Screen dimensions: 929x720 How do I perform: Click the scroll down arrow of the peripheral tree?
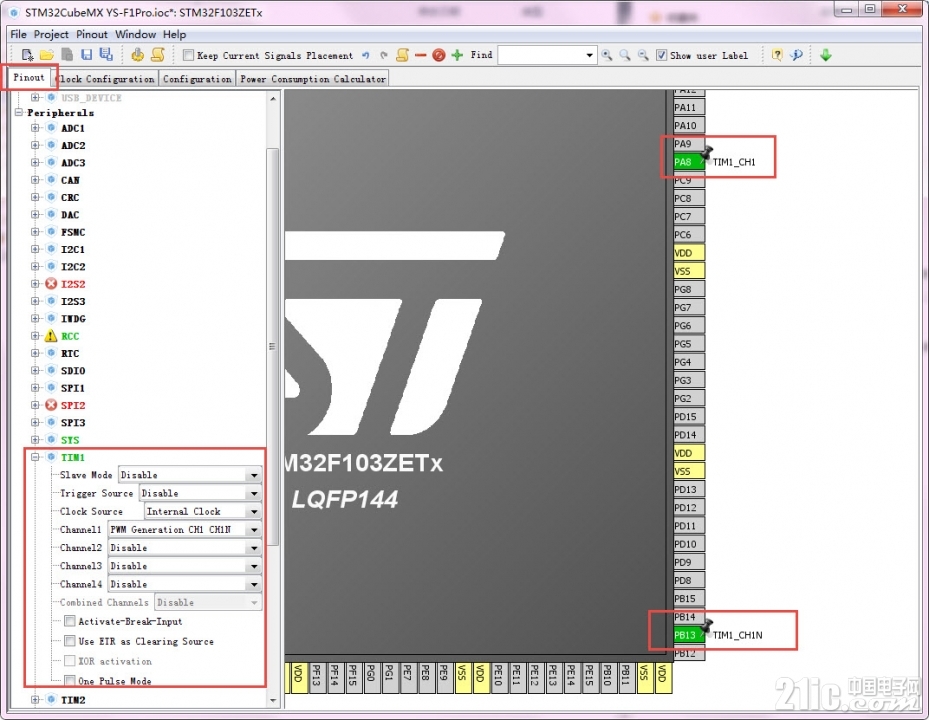[273, 701]
